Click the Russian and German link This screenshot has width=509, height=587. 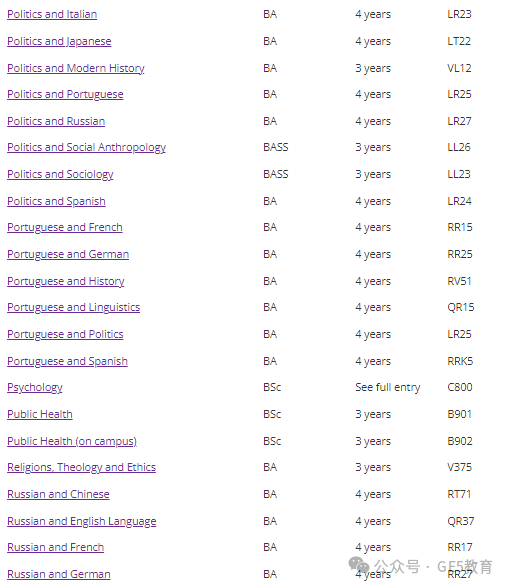[x=59, y=575]
